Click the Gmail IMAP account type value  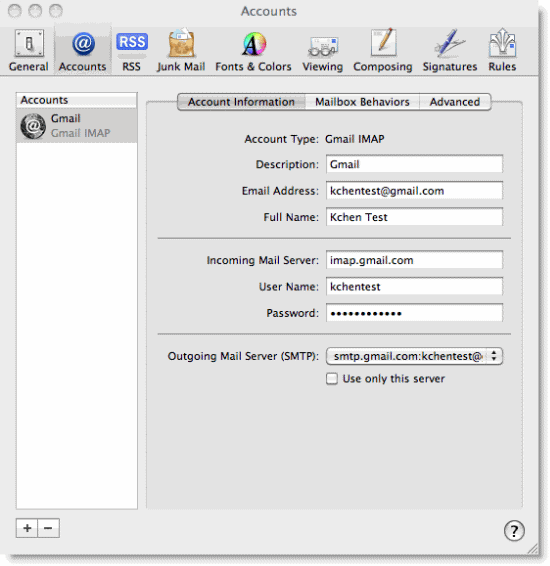pyautogui.click(x=354, y=139)
